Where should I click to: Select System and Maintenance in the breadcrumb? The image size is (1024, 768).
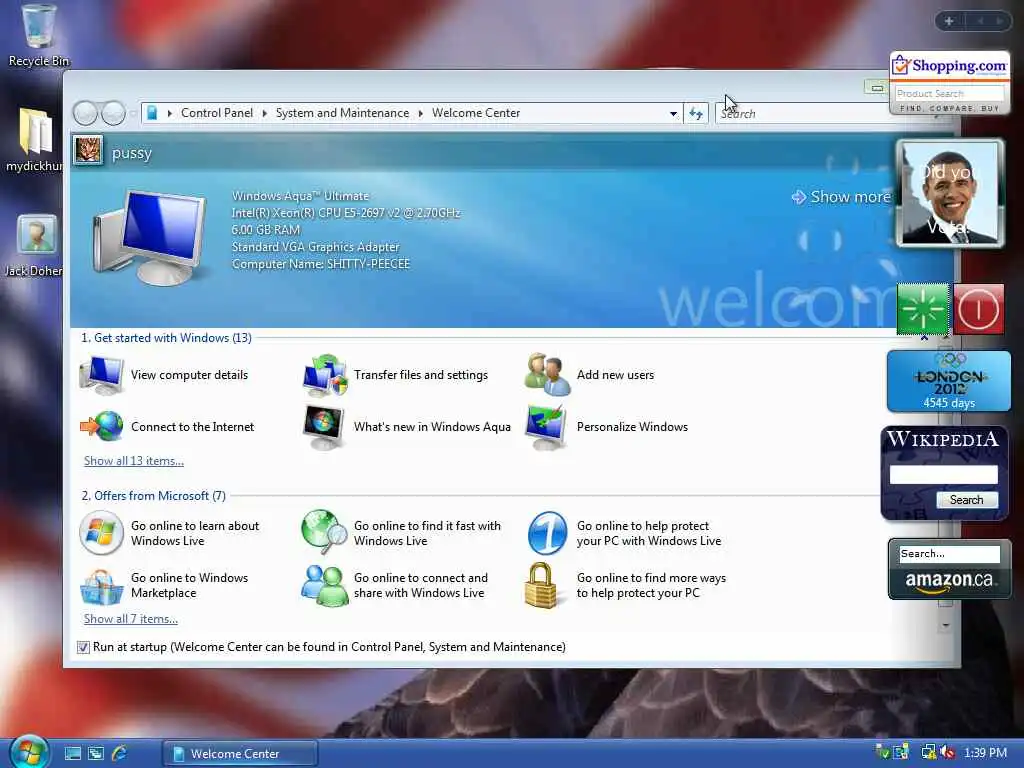coord(342,113)
